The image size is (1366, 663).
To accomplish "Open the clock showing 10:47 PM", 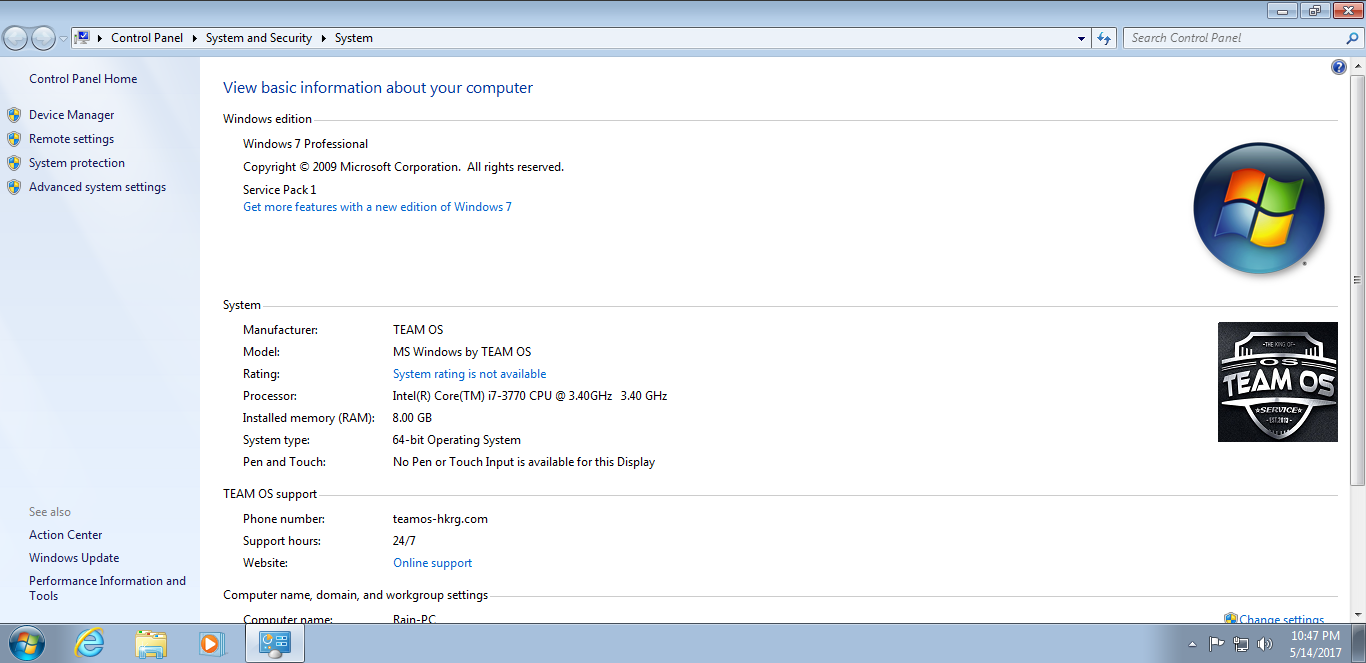I will tap(1315, 644).
